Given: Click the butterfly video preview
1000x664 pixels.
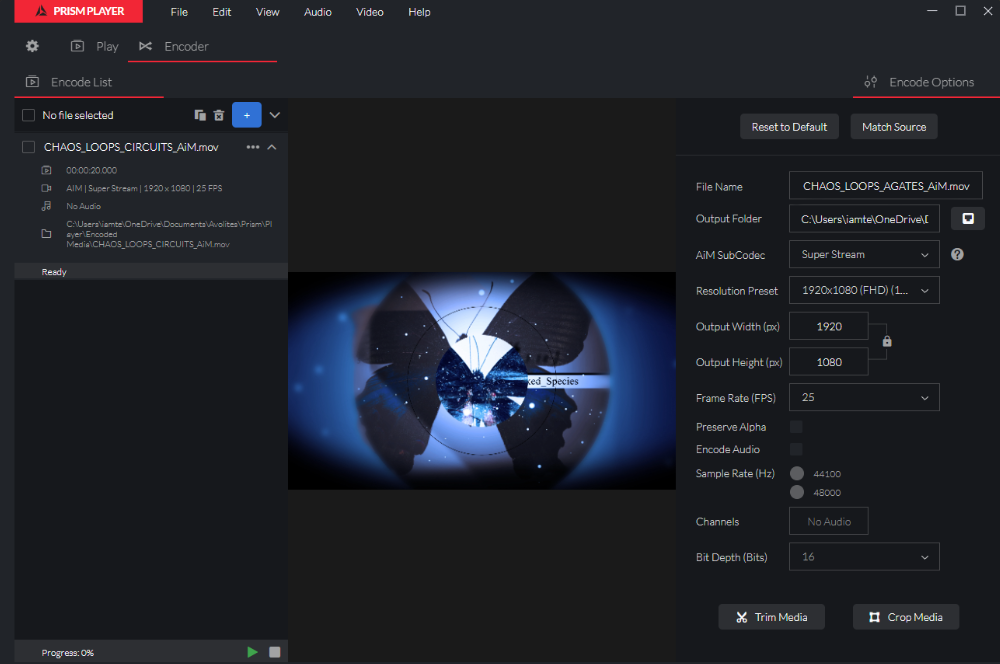Looking at the screenshot, I should click(x=482, y=381).
